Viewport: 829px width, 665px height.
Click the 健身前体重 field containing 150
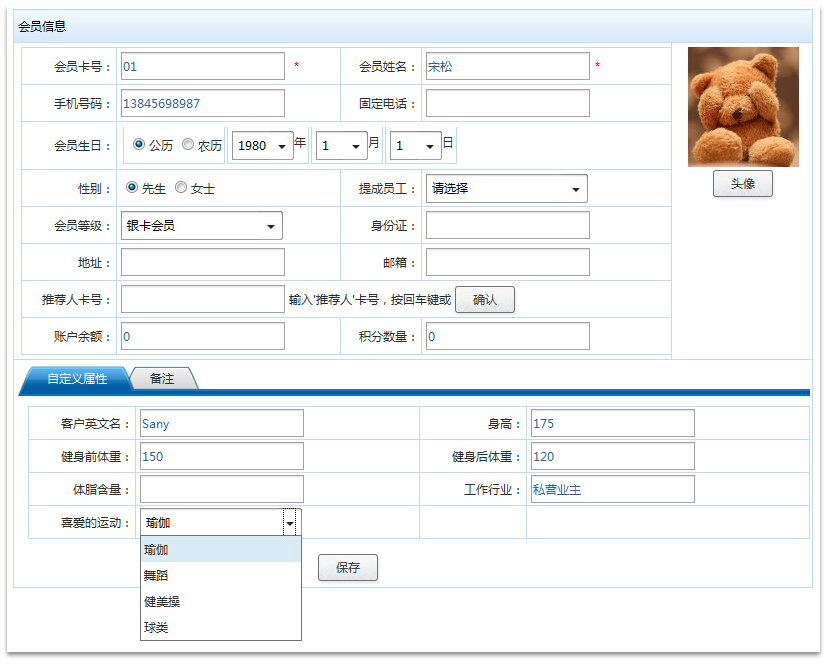point(222,456)
